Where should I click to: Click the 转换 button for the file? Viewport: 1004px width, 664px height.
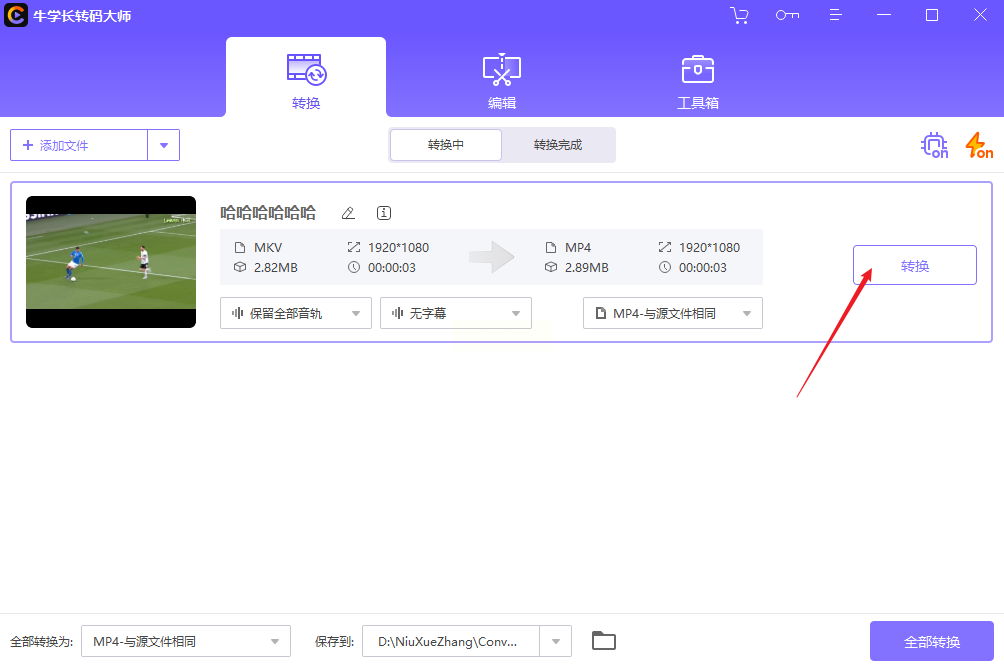pos(914,265)
